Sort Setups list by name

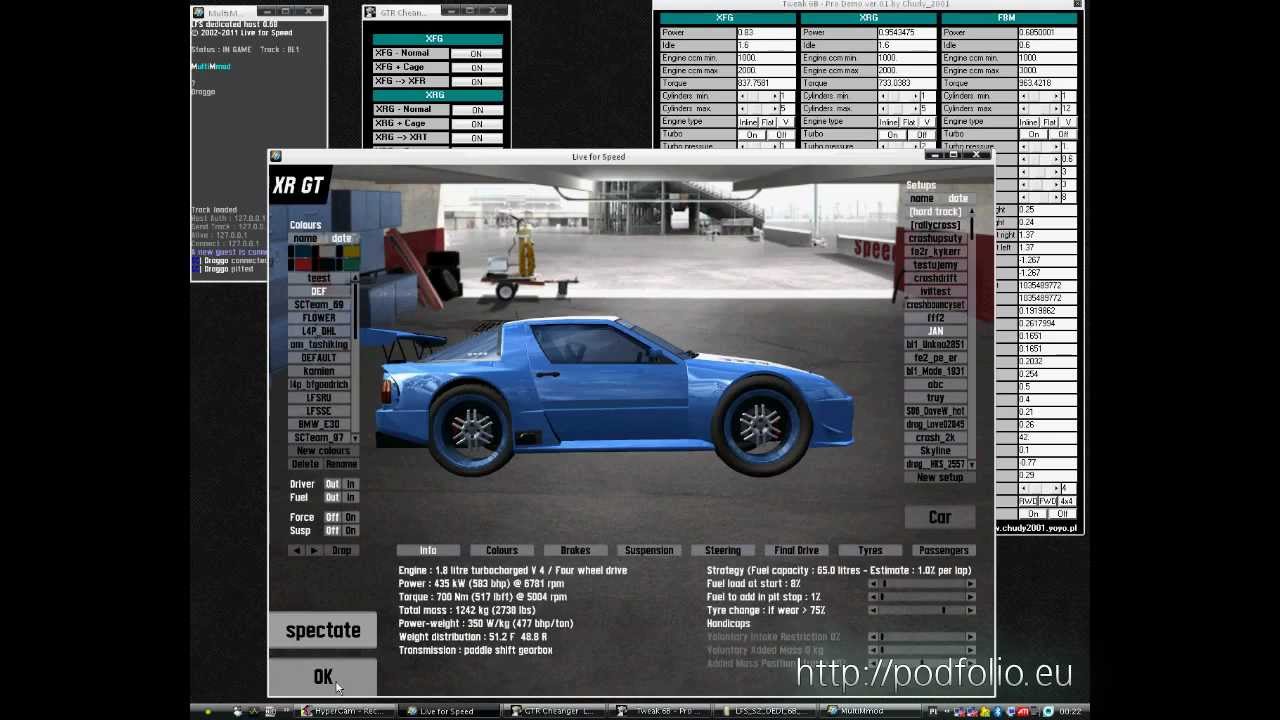coord(922,198)
